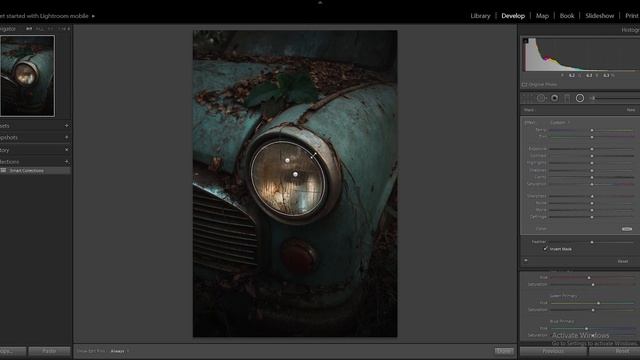Image resolution: width=640 pixels, height=360 pixels.
Task: Adjust the Highlights slider
Action: click(x=592, y=163)
